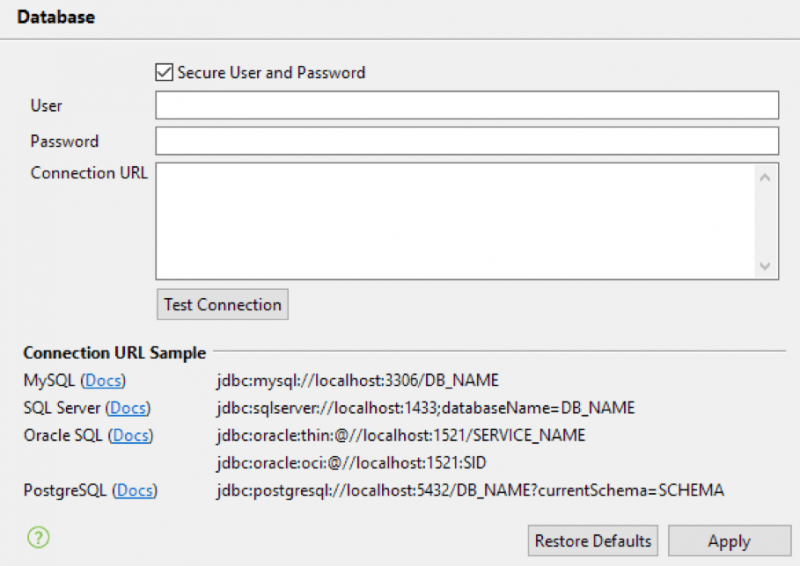
Task: Toggle the Secure User and Password checkbox
Action: tap(165, 73)
